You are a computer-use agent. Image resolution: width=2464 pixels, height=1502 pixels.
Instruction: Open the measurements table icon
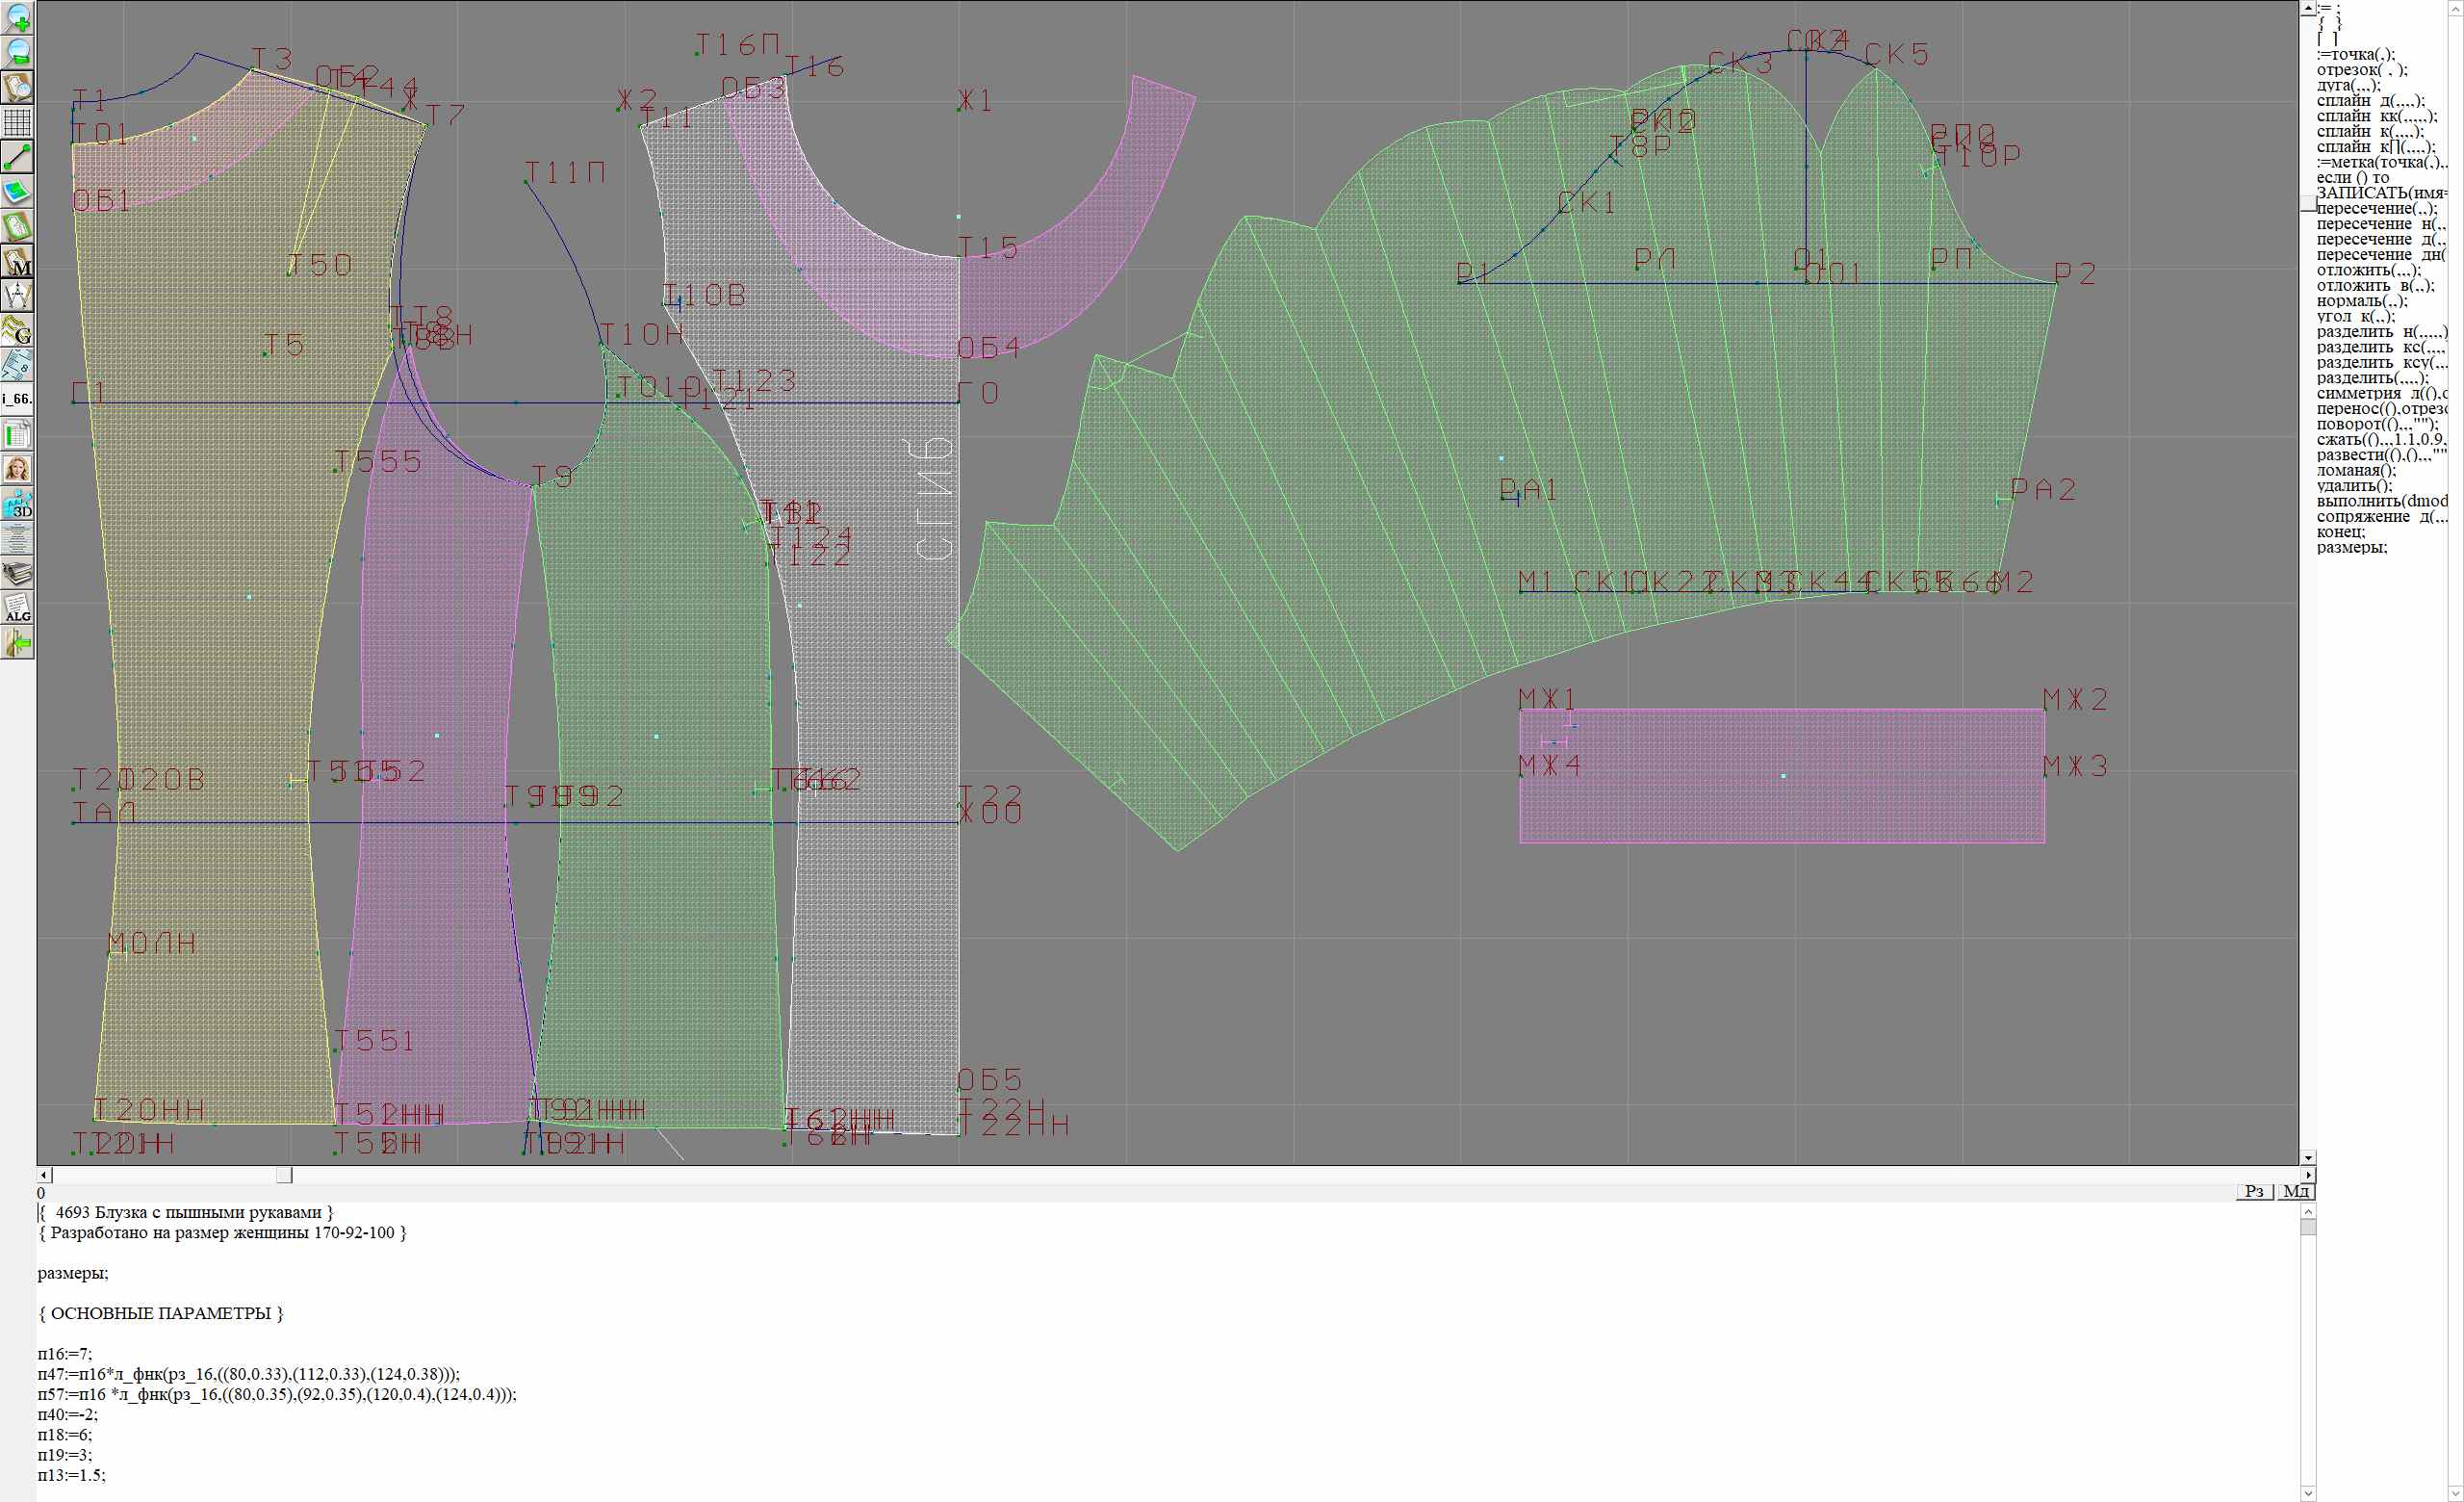pos(18,435)
